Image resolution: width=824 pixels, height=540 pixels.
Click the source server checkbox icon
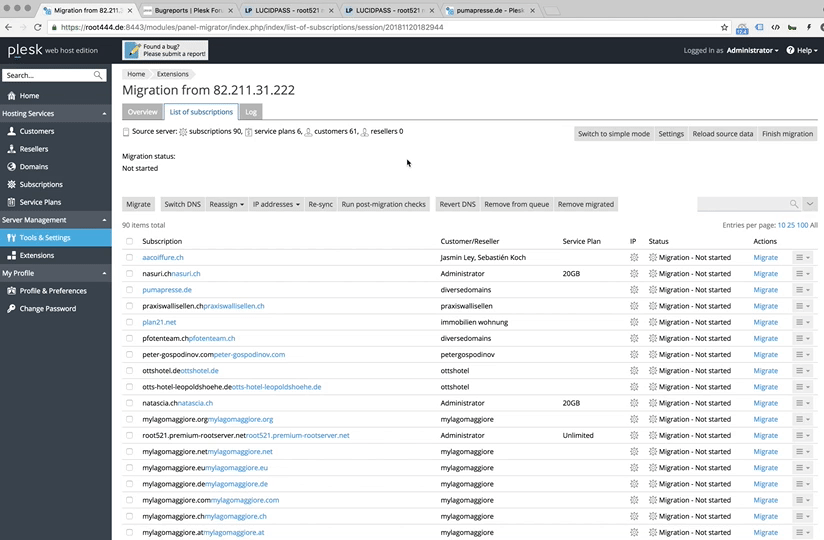click(x=126, y=132)
